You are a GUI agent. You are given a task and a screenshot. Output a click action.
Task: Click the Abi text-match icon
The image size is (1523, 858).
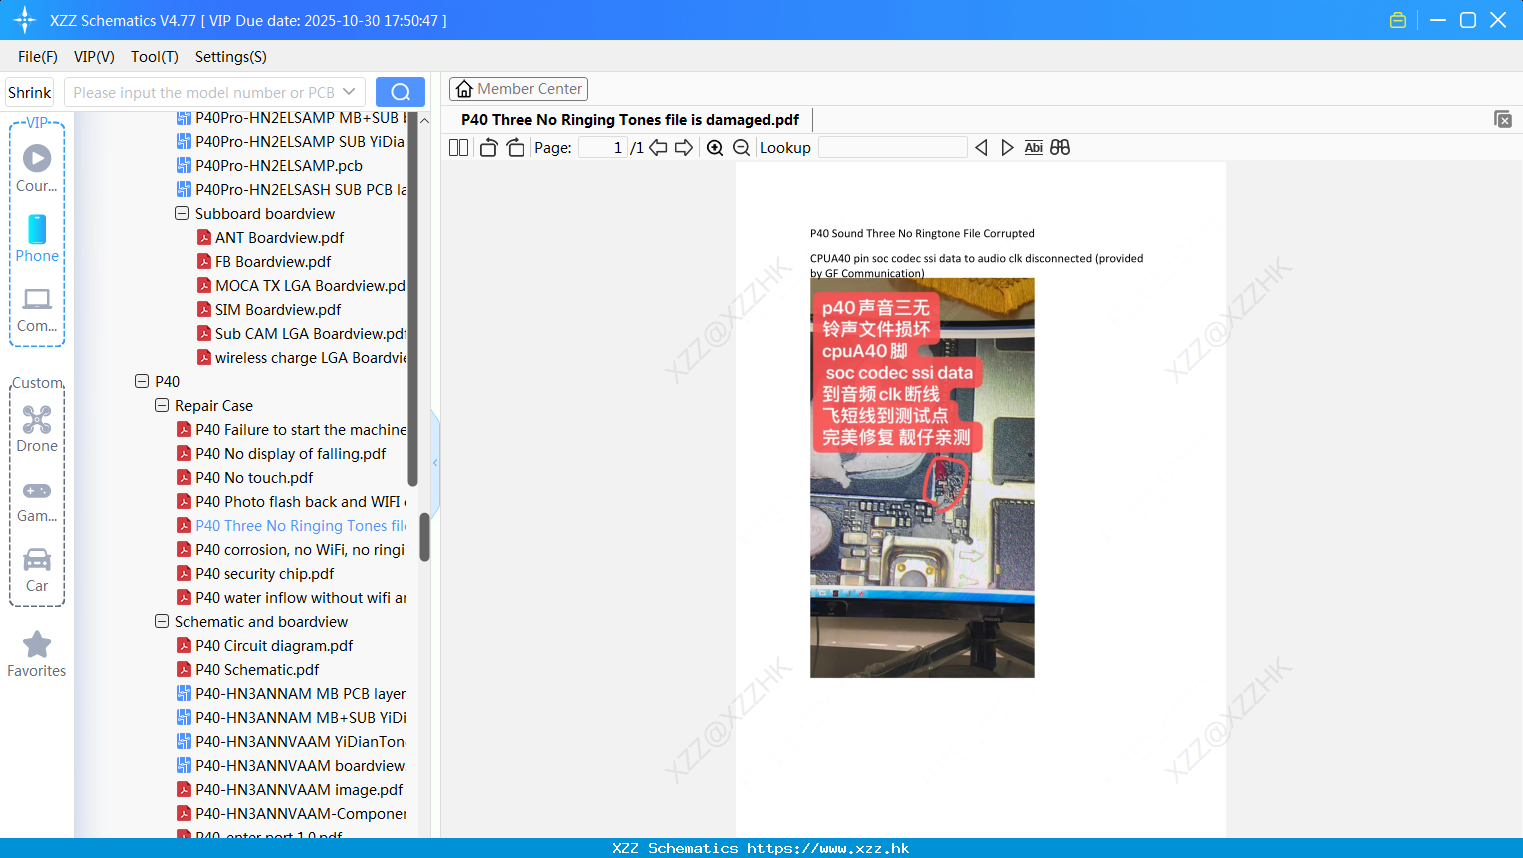[1034, 148]
